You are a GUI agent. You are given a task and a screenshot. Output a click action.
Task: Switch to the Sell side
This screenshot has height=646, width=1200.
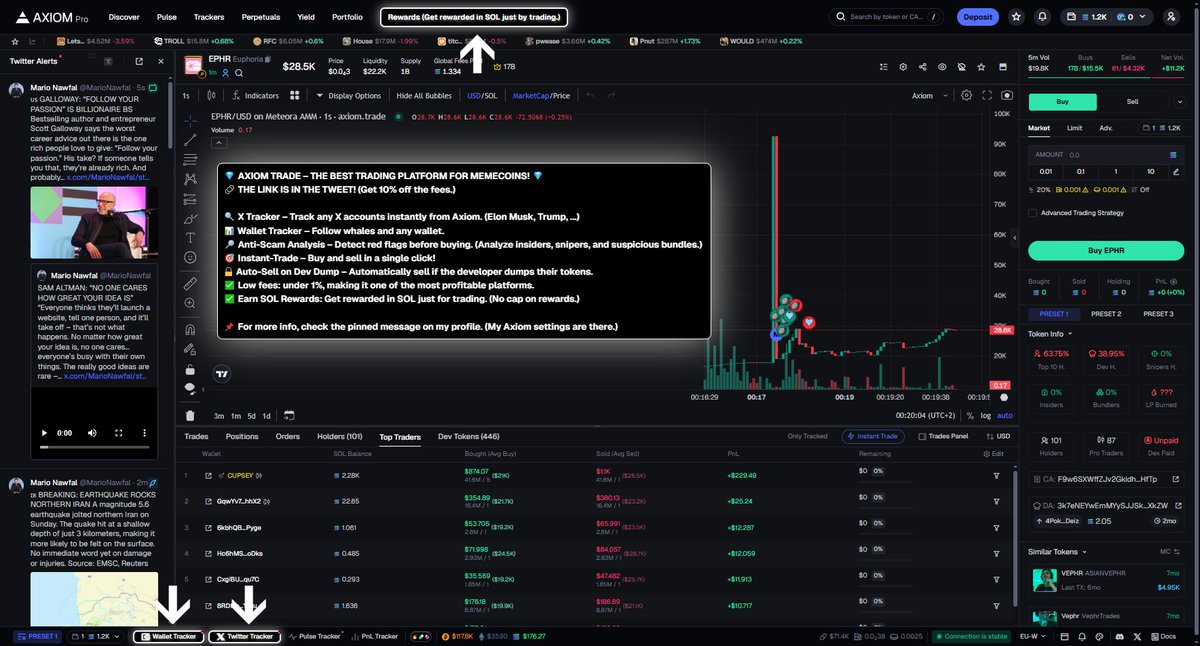tap(1132, 101)
